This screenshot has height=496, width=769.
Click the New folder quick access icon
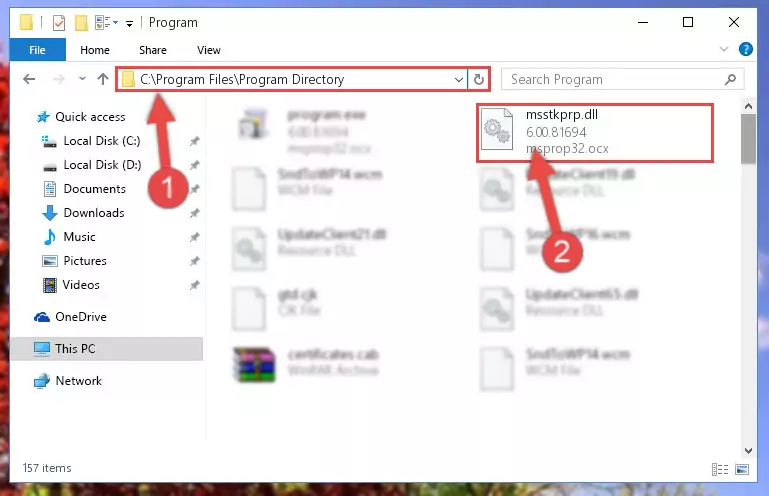[81, 23]
